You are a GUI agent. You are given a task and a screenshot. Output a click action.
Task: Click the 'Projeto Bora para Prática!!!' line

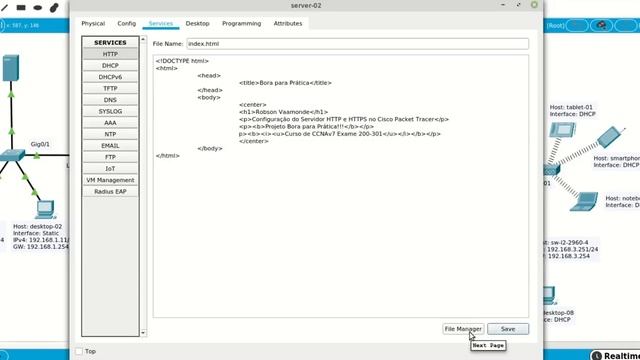click(306, 127)
